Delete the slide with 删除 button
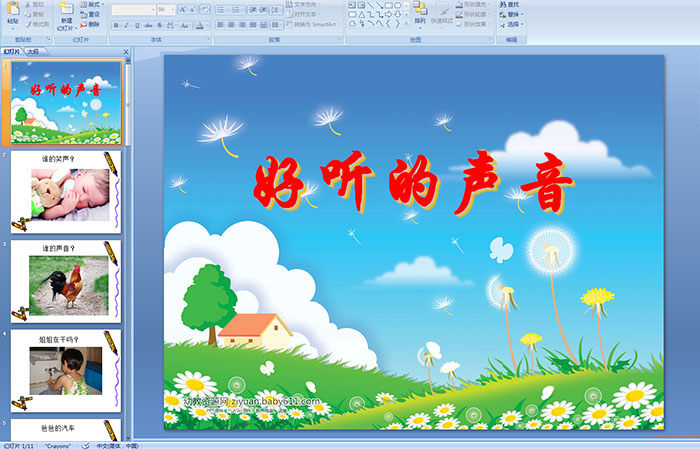Screen dimensions: 700x449 pyautogui.click(x=90, y=24)
